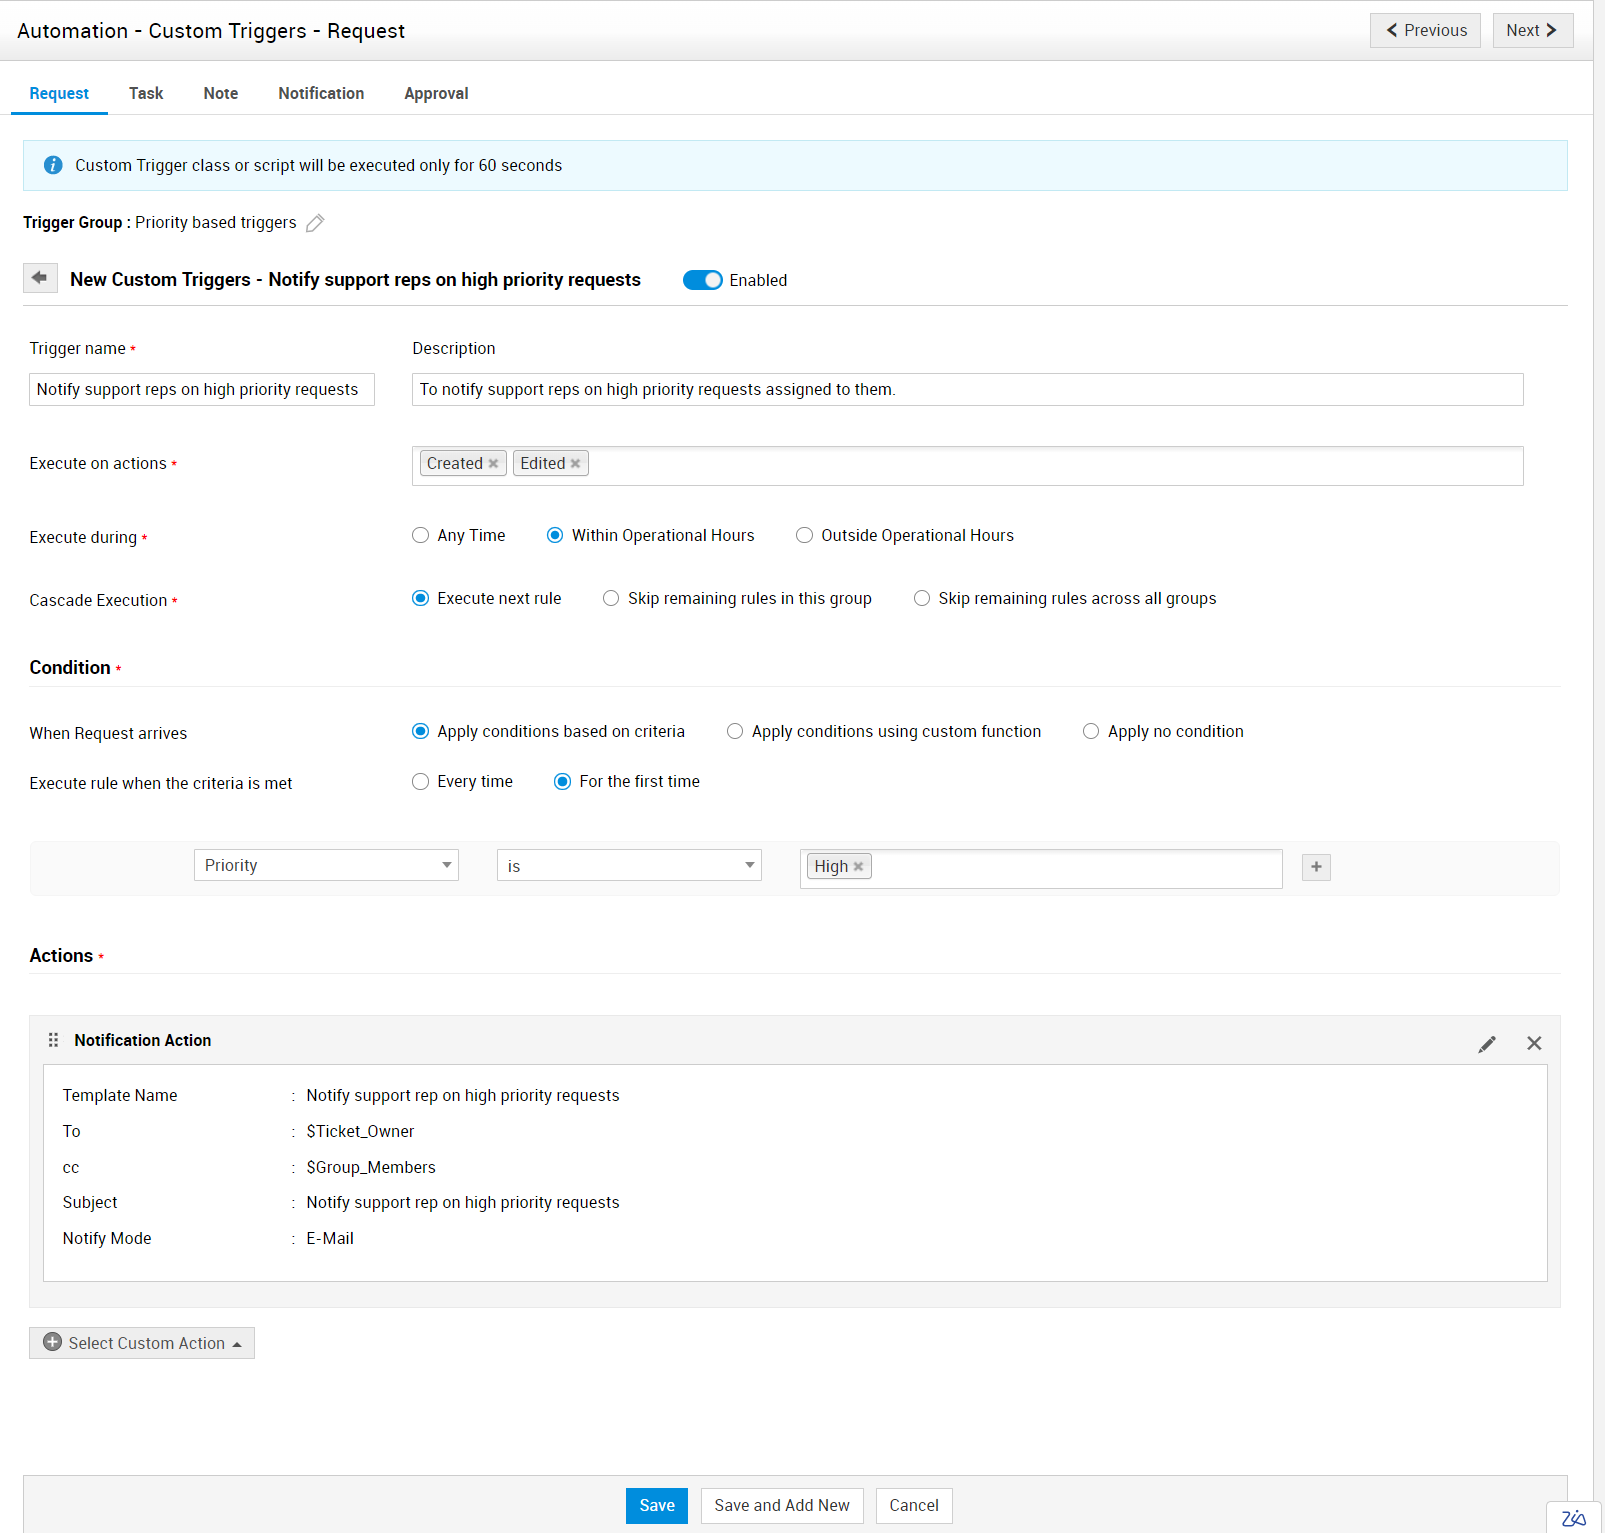Open the Approval tab
1605x1533 pixels.
[436, 93]
